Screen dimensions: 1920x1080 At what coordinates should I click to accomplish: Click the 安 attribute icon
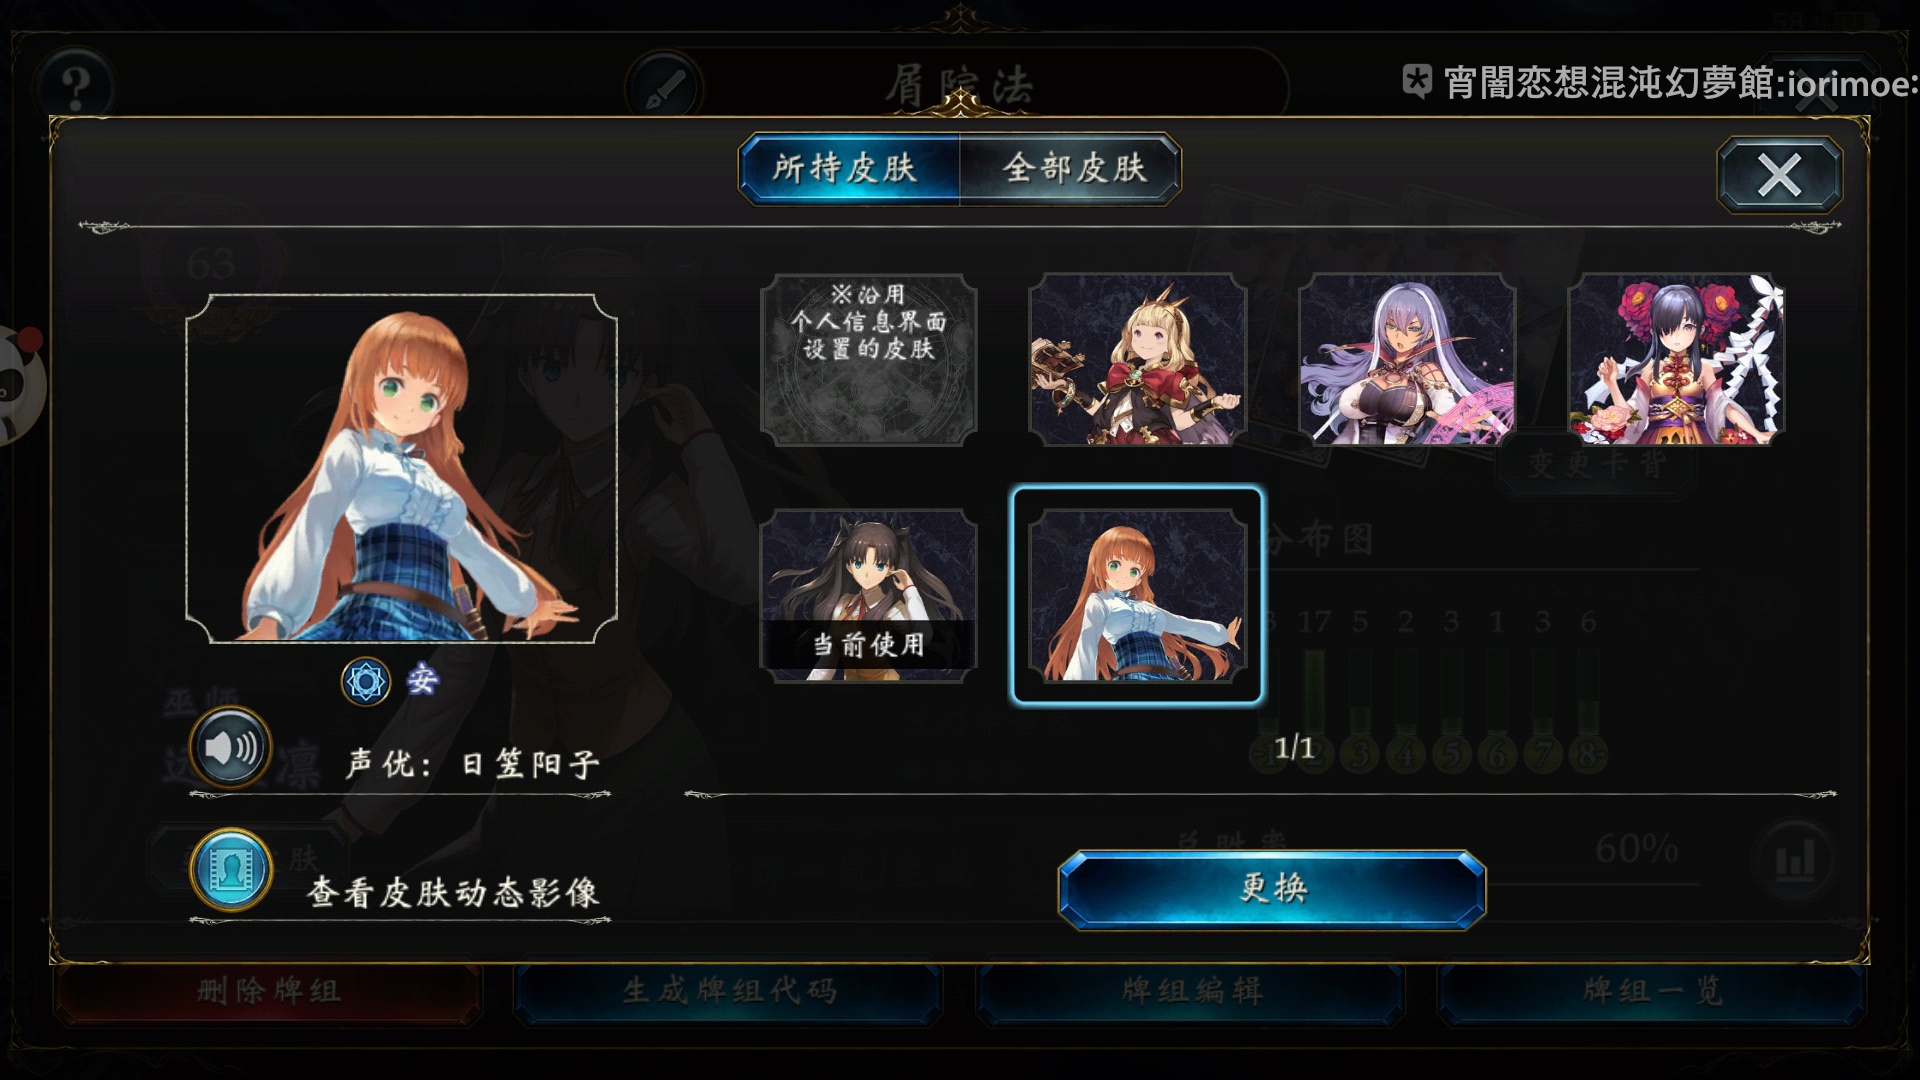[422, 680]
